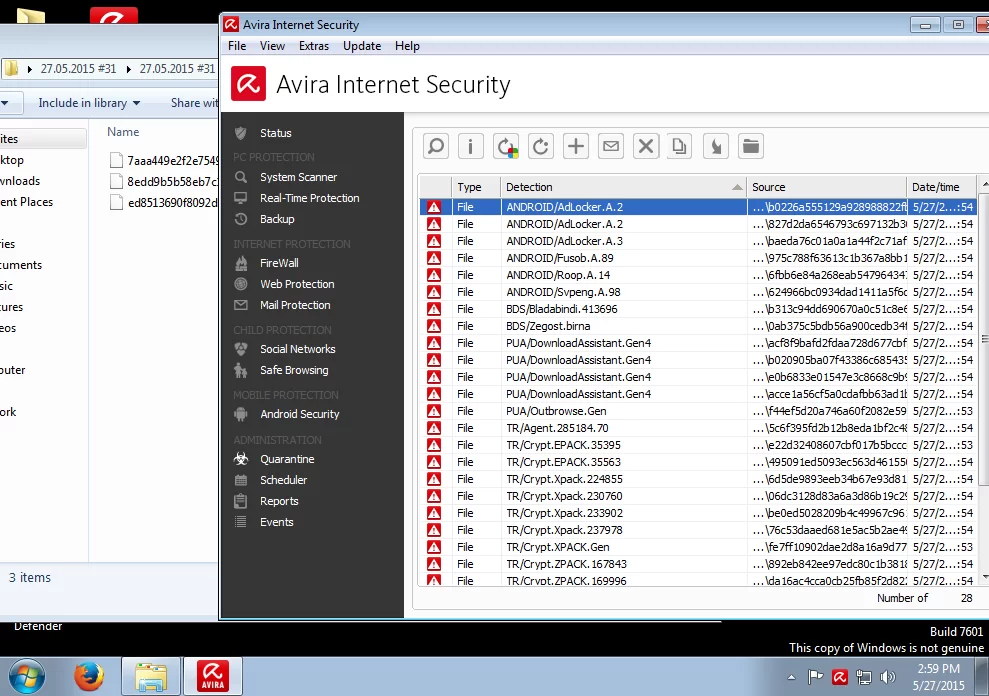Open Scheduler in the sidebar
The width and height of the screenshot is (989, 696).
point(283,480)
